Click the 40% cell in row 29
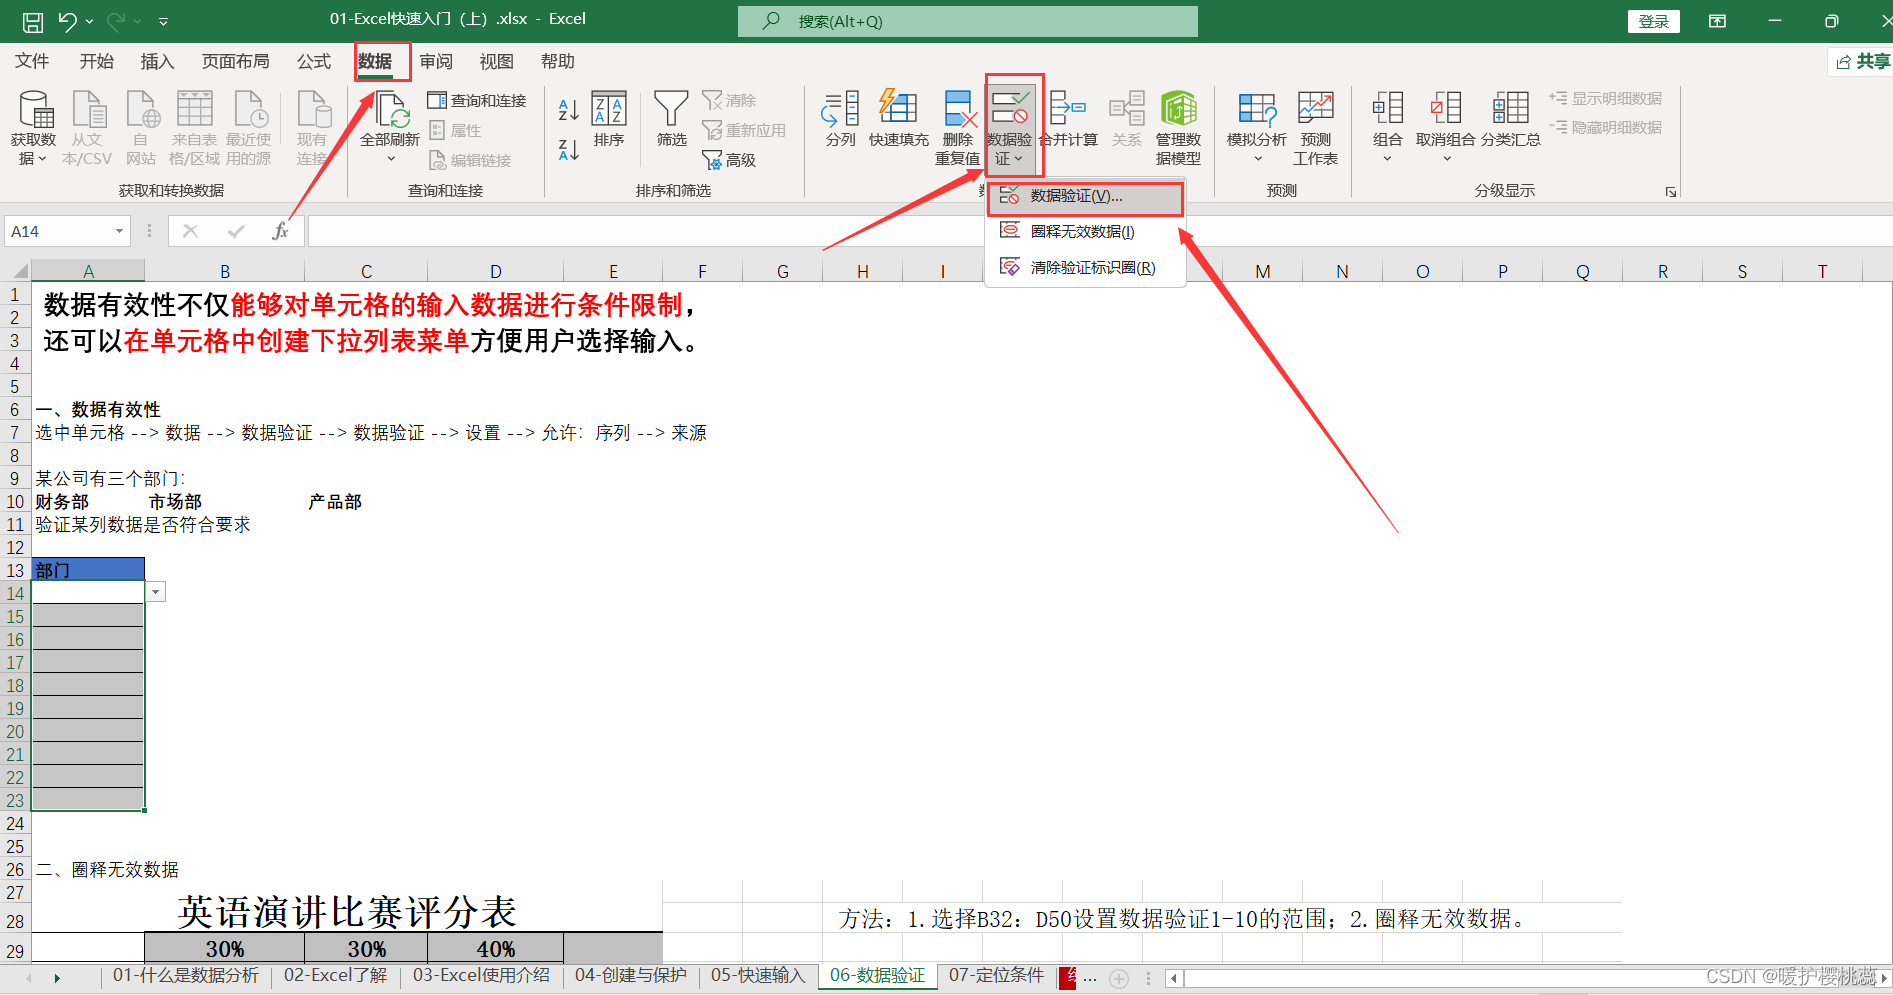This screenshot has height=995, width=1893. (495, 949)
